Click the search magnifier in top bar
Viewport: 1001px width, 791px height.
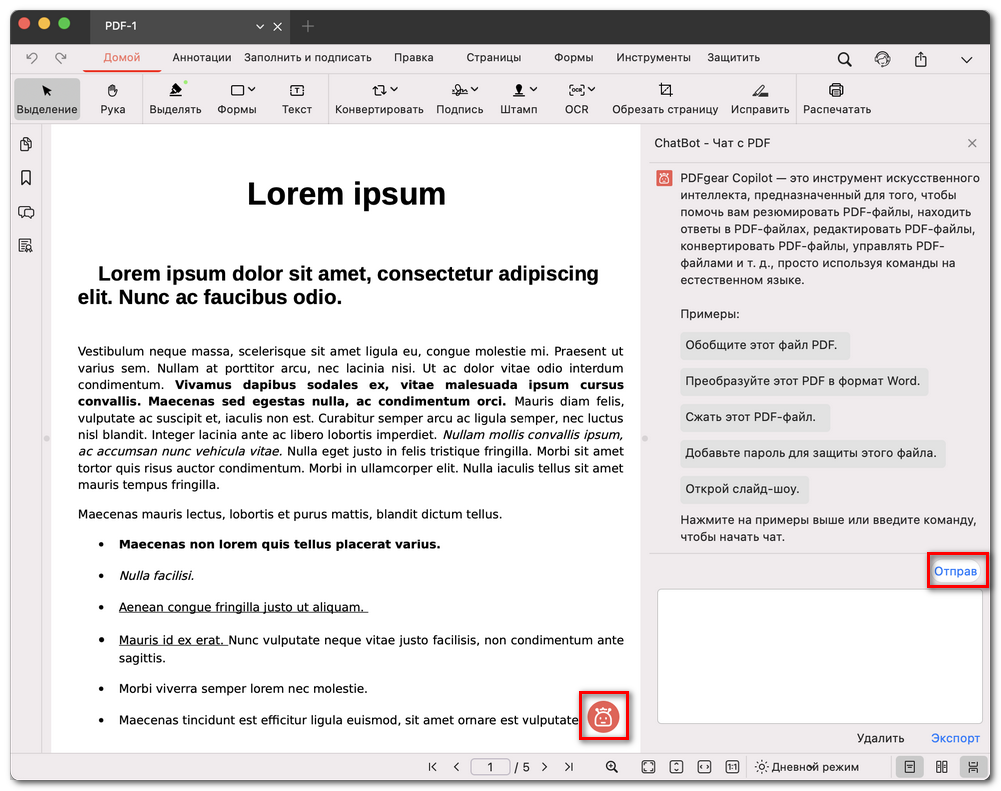point(845,59)
